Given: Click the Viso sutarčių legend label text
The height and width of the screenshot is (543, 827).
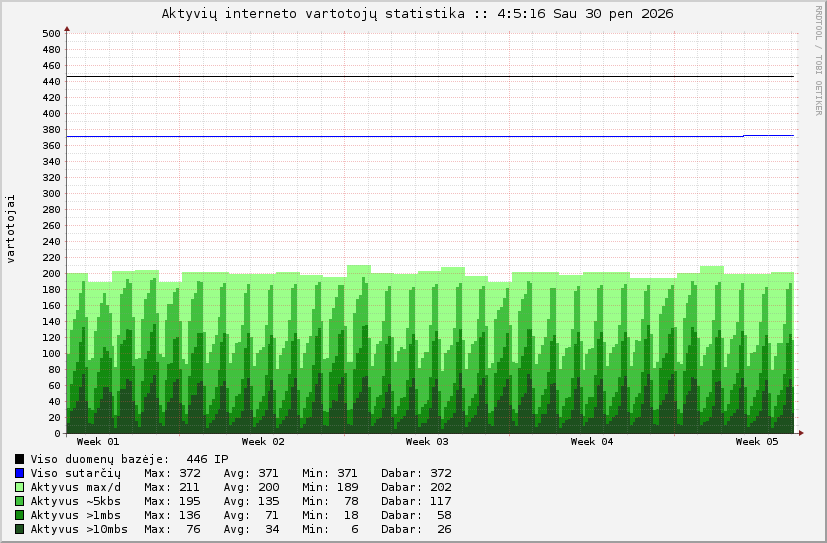Looking at the screenshot, I should (x=75, y=473).
